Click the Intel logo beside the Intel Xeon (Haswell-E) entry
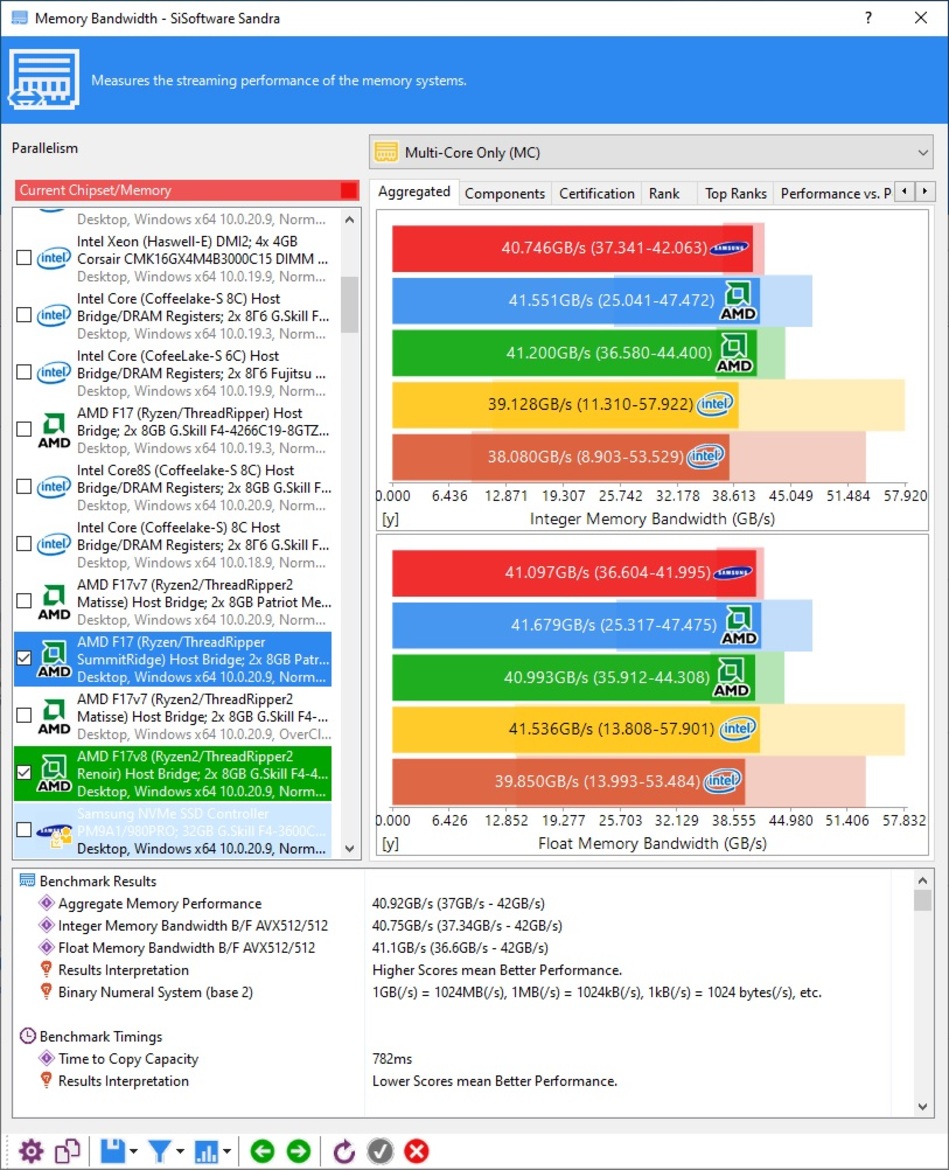Image resolution: width=949 pixels, height=1170 pixels. pos(54,258)
